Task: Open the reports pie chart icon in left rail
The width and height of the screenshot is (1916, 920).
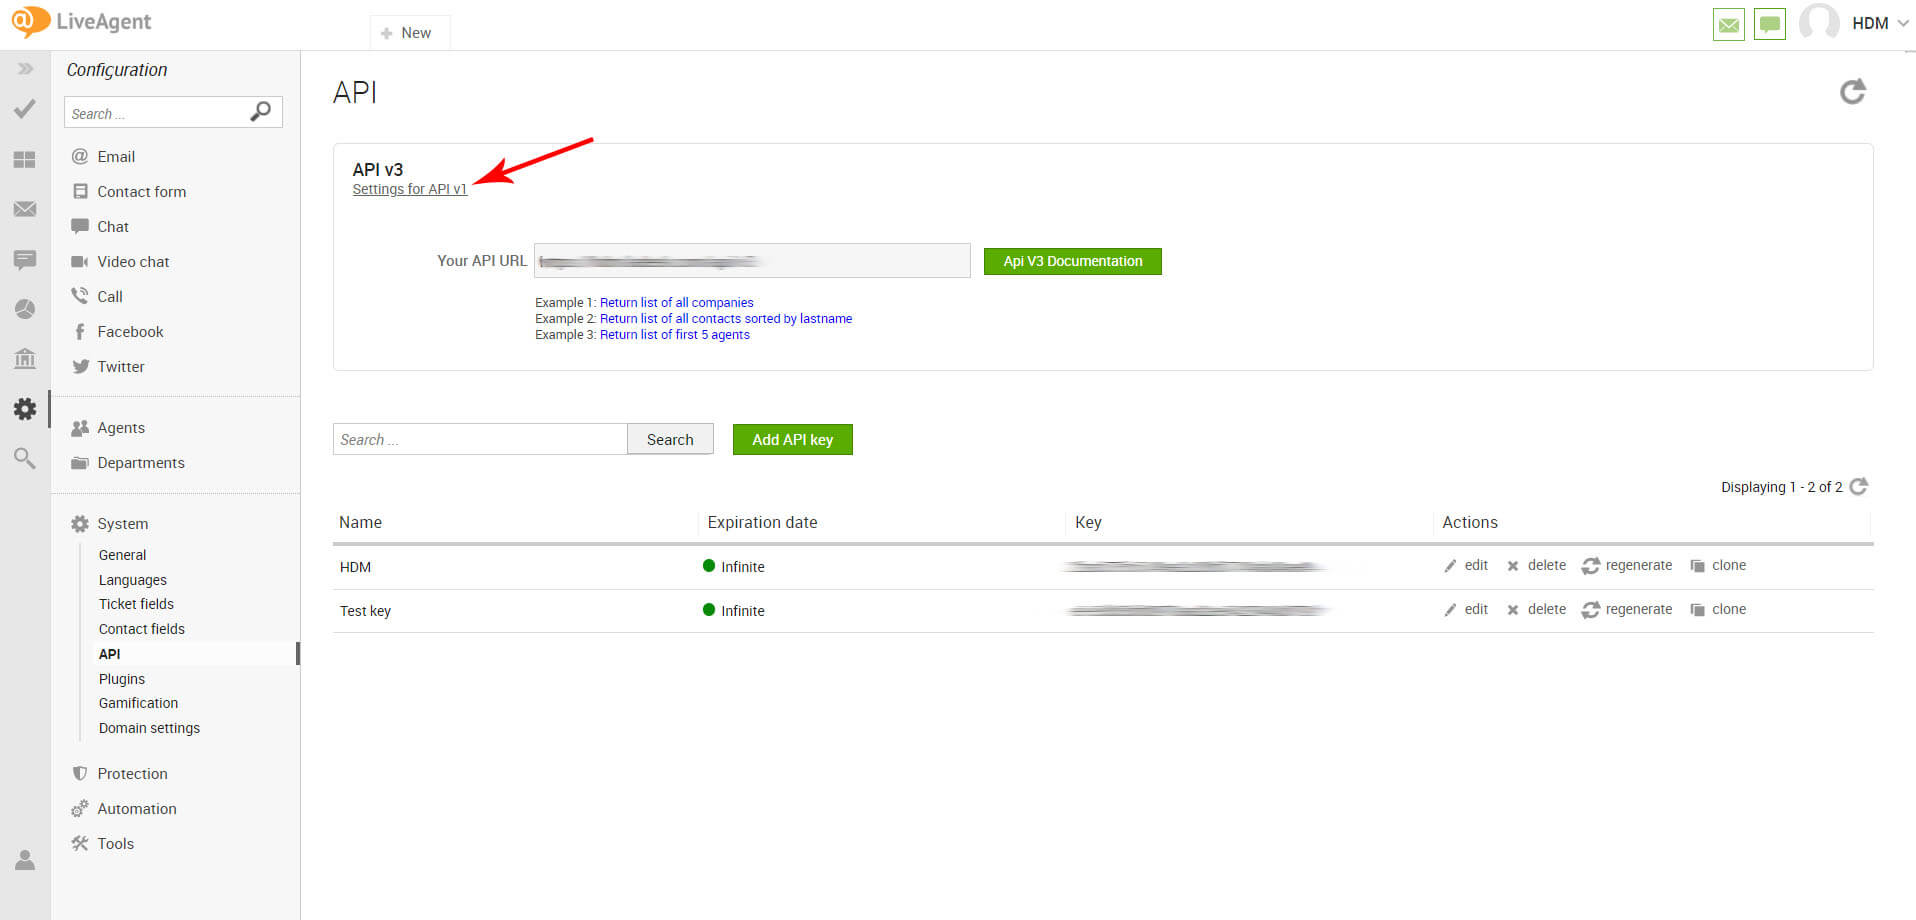Action: click(x=25, y=309)
